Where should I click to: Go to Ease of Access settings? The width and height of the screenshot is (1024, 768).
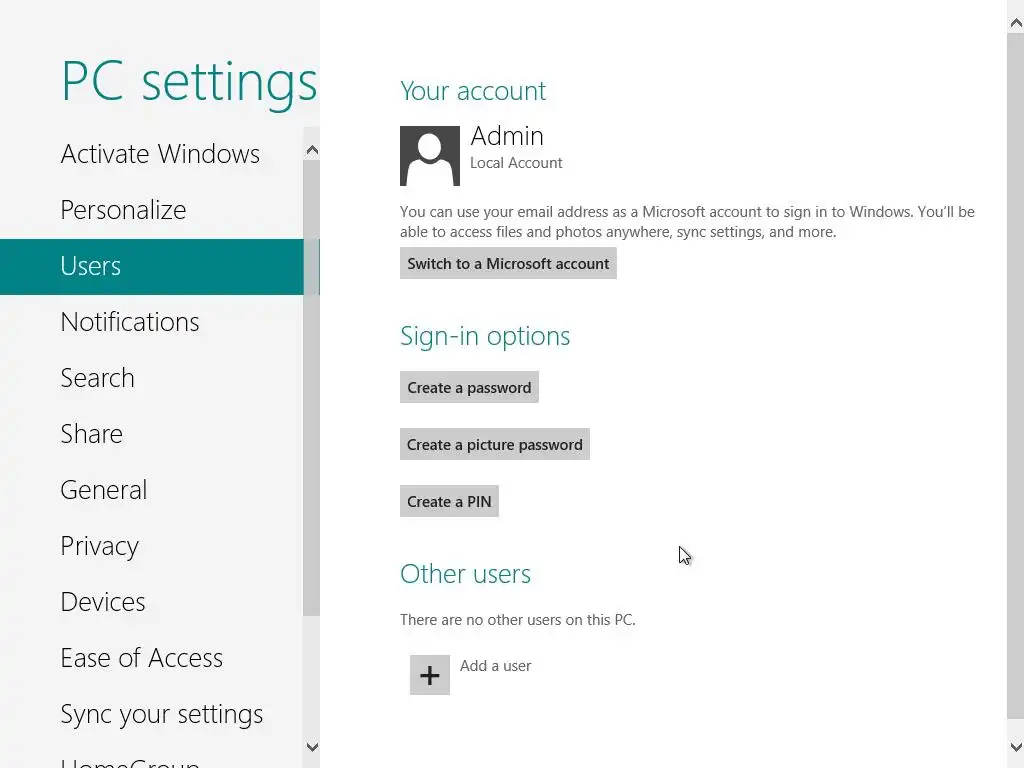coord(142,658)
